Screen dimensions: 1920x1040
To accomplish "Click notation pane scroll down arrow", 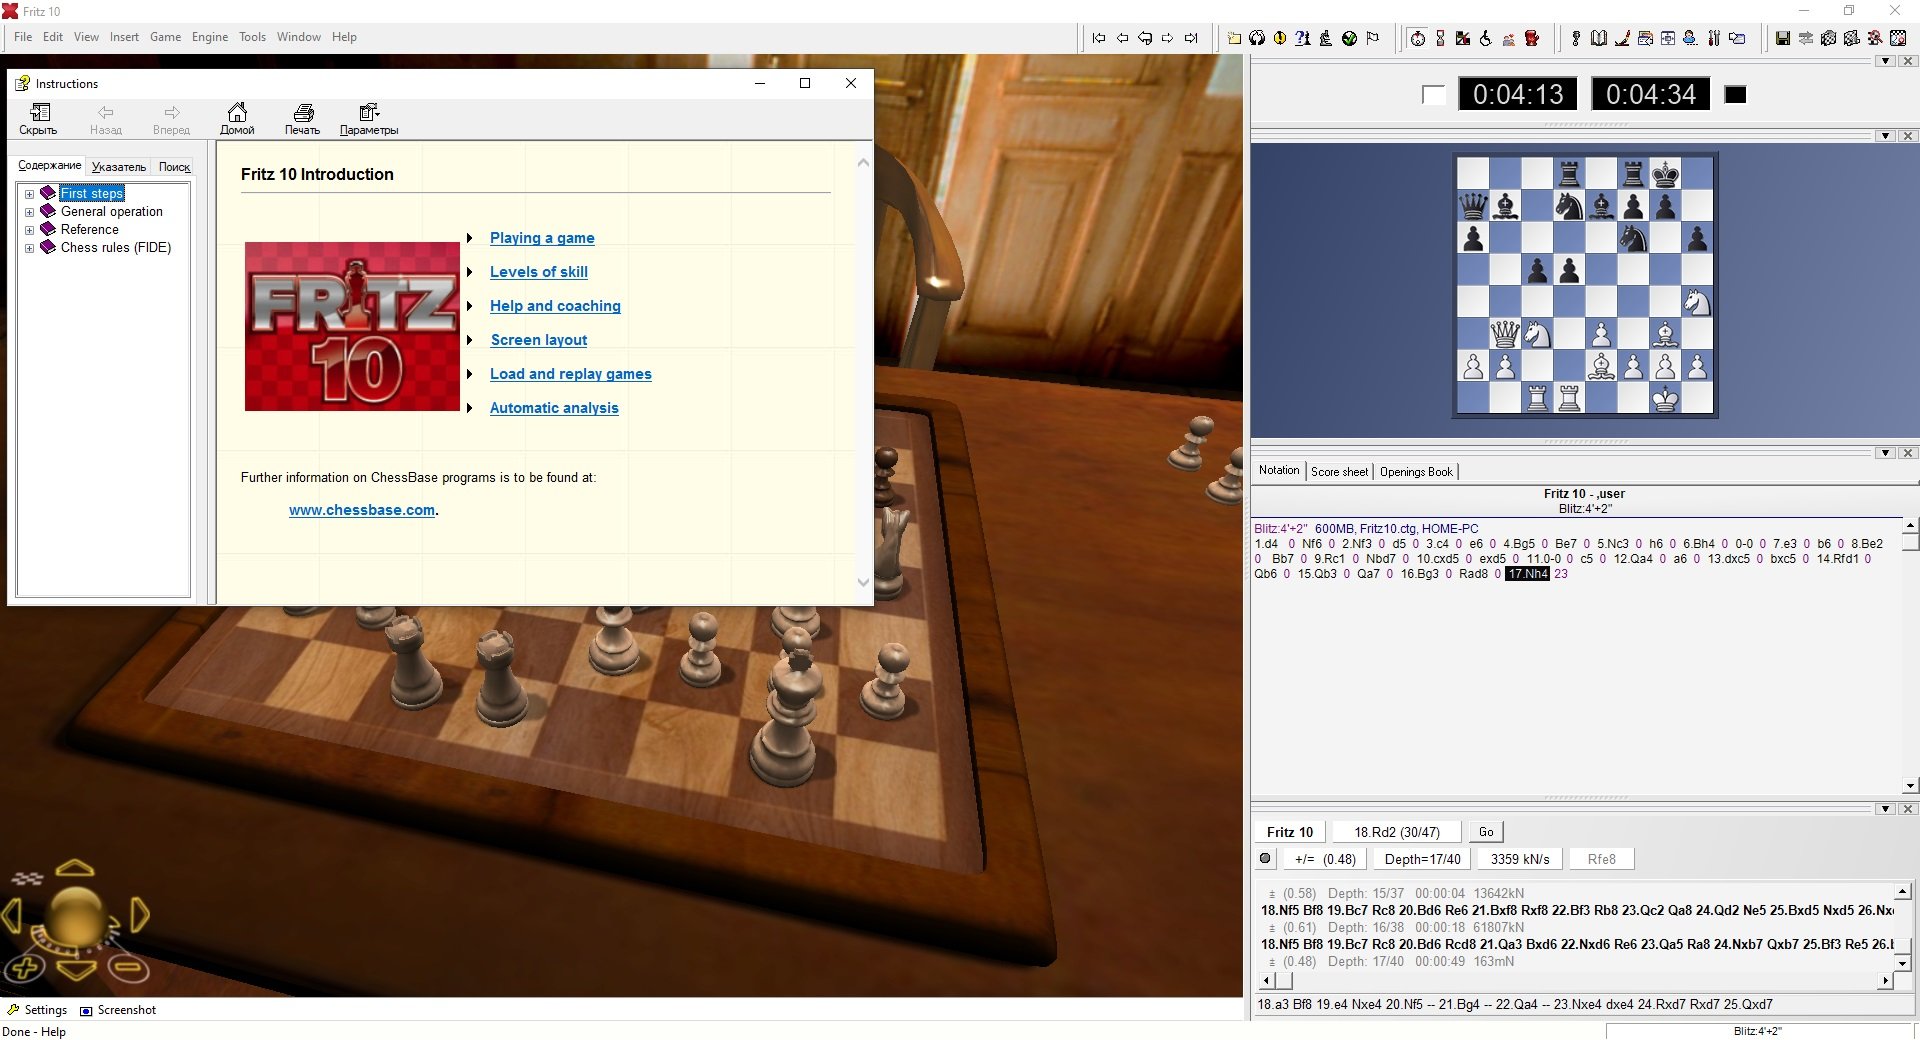I will point(1910,786).
